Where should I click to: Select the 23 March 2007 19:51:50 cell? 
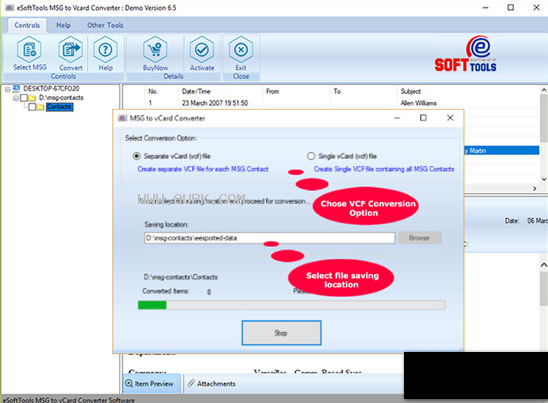215,103
